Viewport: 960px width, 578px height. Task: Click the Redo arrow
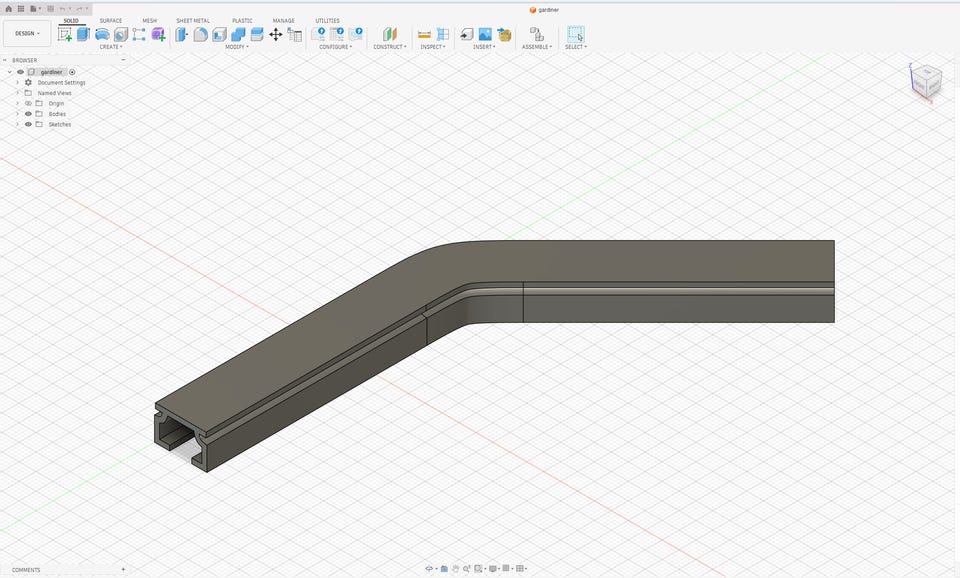pyautogui.click(x=80, y=9)
